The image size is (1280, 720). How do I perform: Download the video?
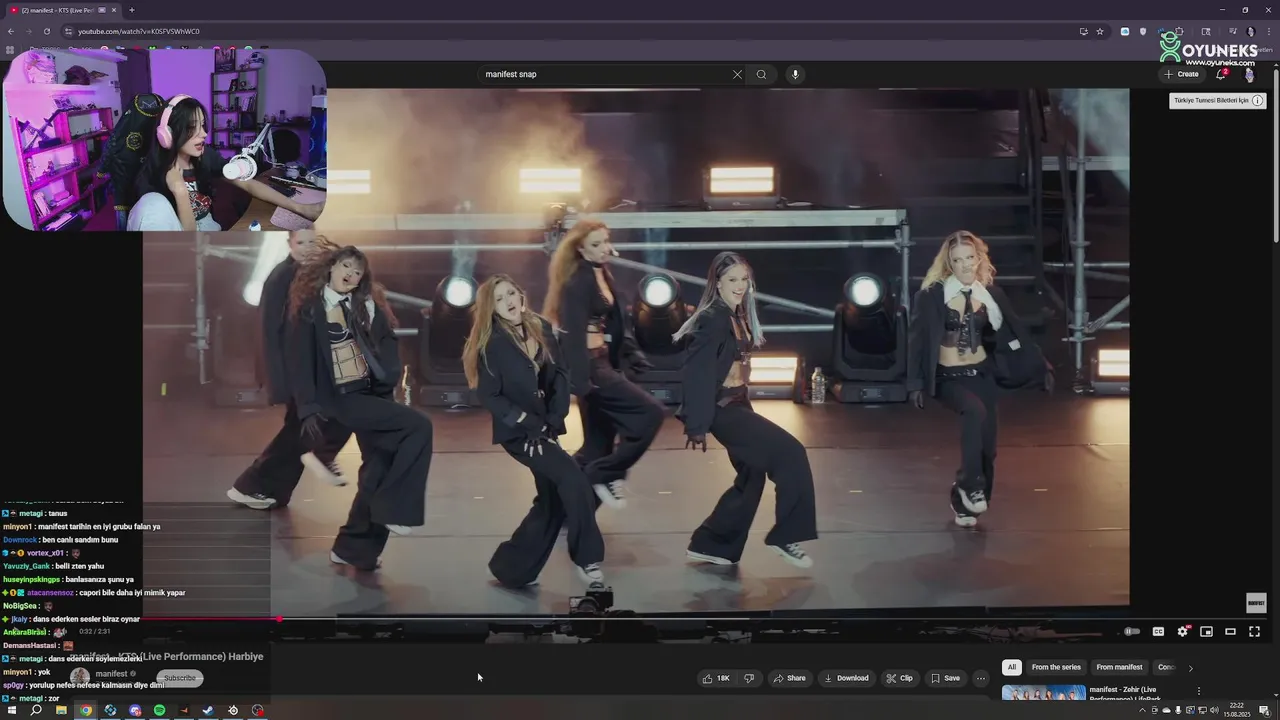pos(846,678)
